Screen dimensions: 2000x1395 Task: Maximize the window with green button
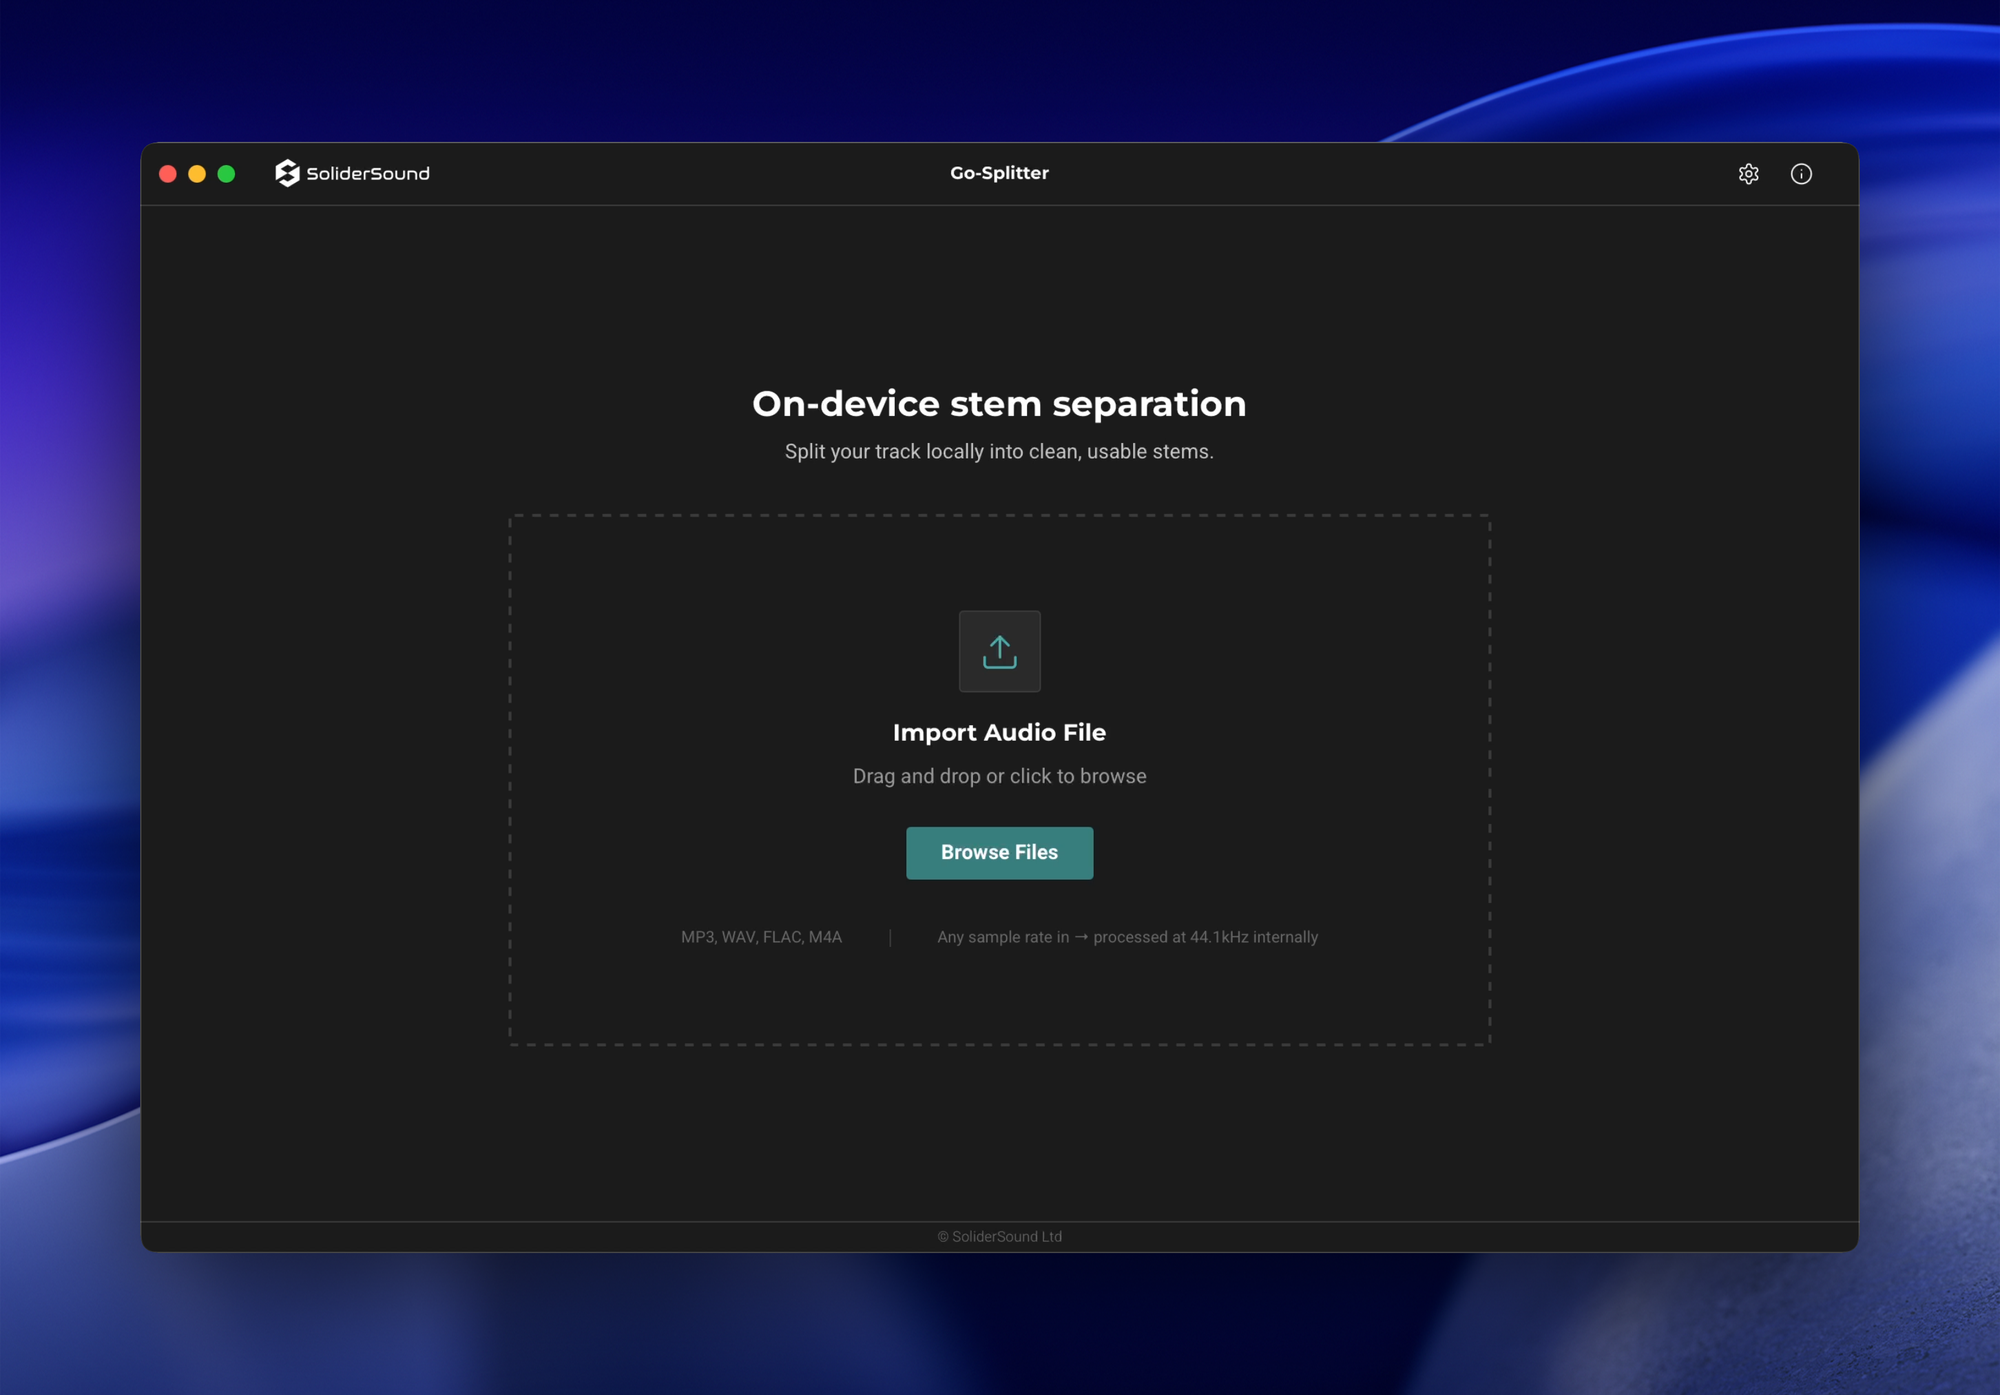pyautogui.click(x=226, y=174)
